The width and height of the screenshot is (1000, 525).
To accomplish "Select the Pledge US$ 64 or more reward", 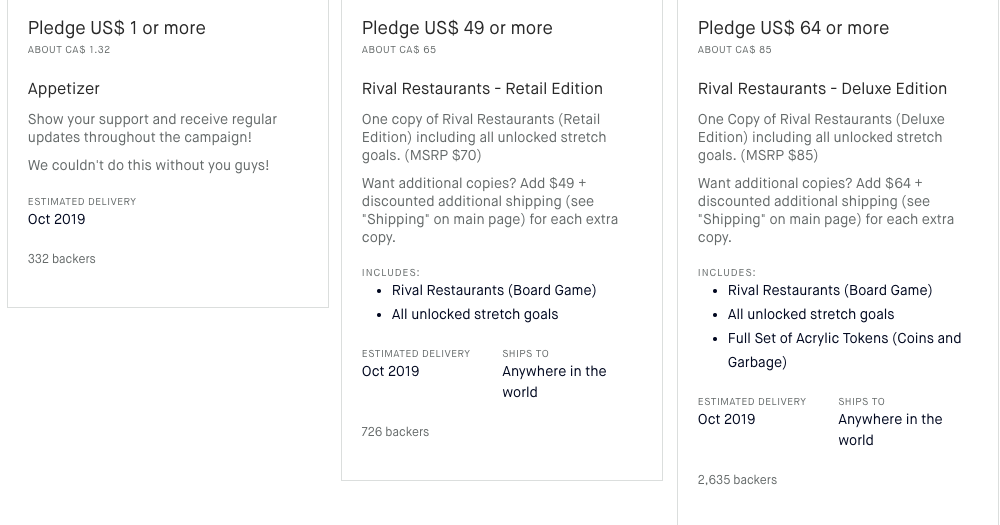I will point(793,28).
